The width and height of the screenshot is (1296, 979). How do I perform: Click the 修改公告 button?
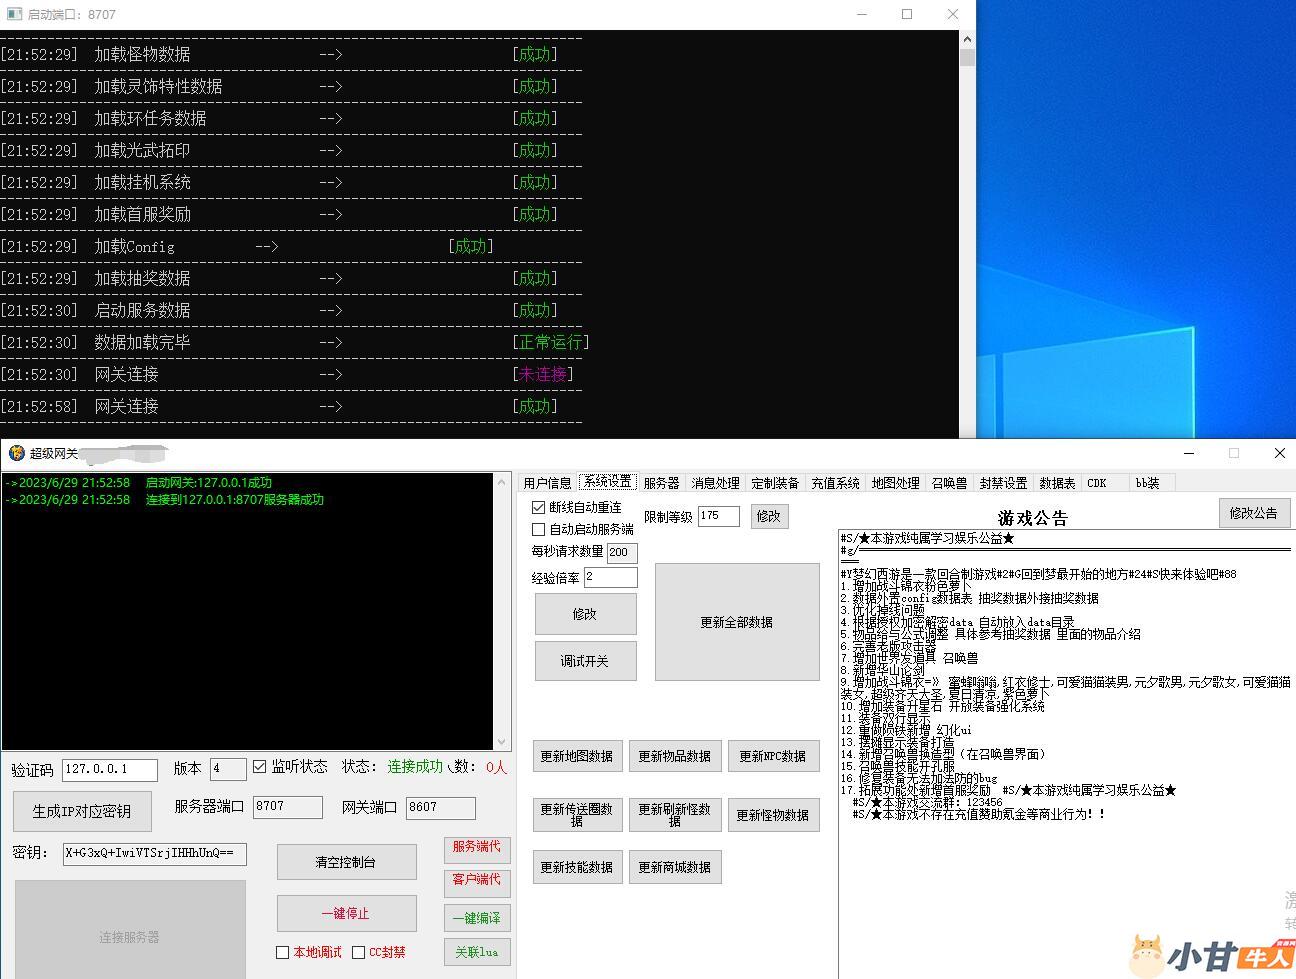[x=1252, y=513]
